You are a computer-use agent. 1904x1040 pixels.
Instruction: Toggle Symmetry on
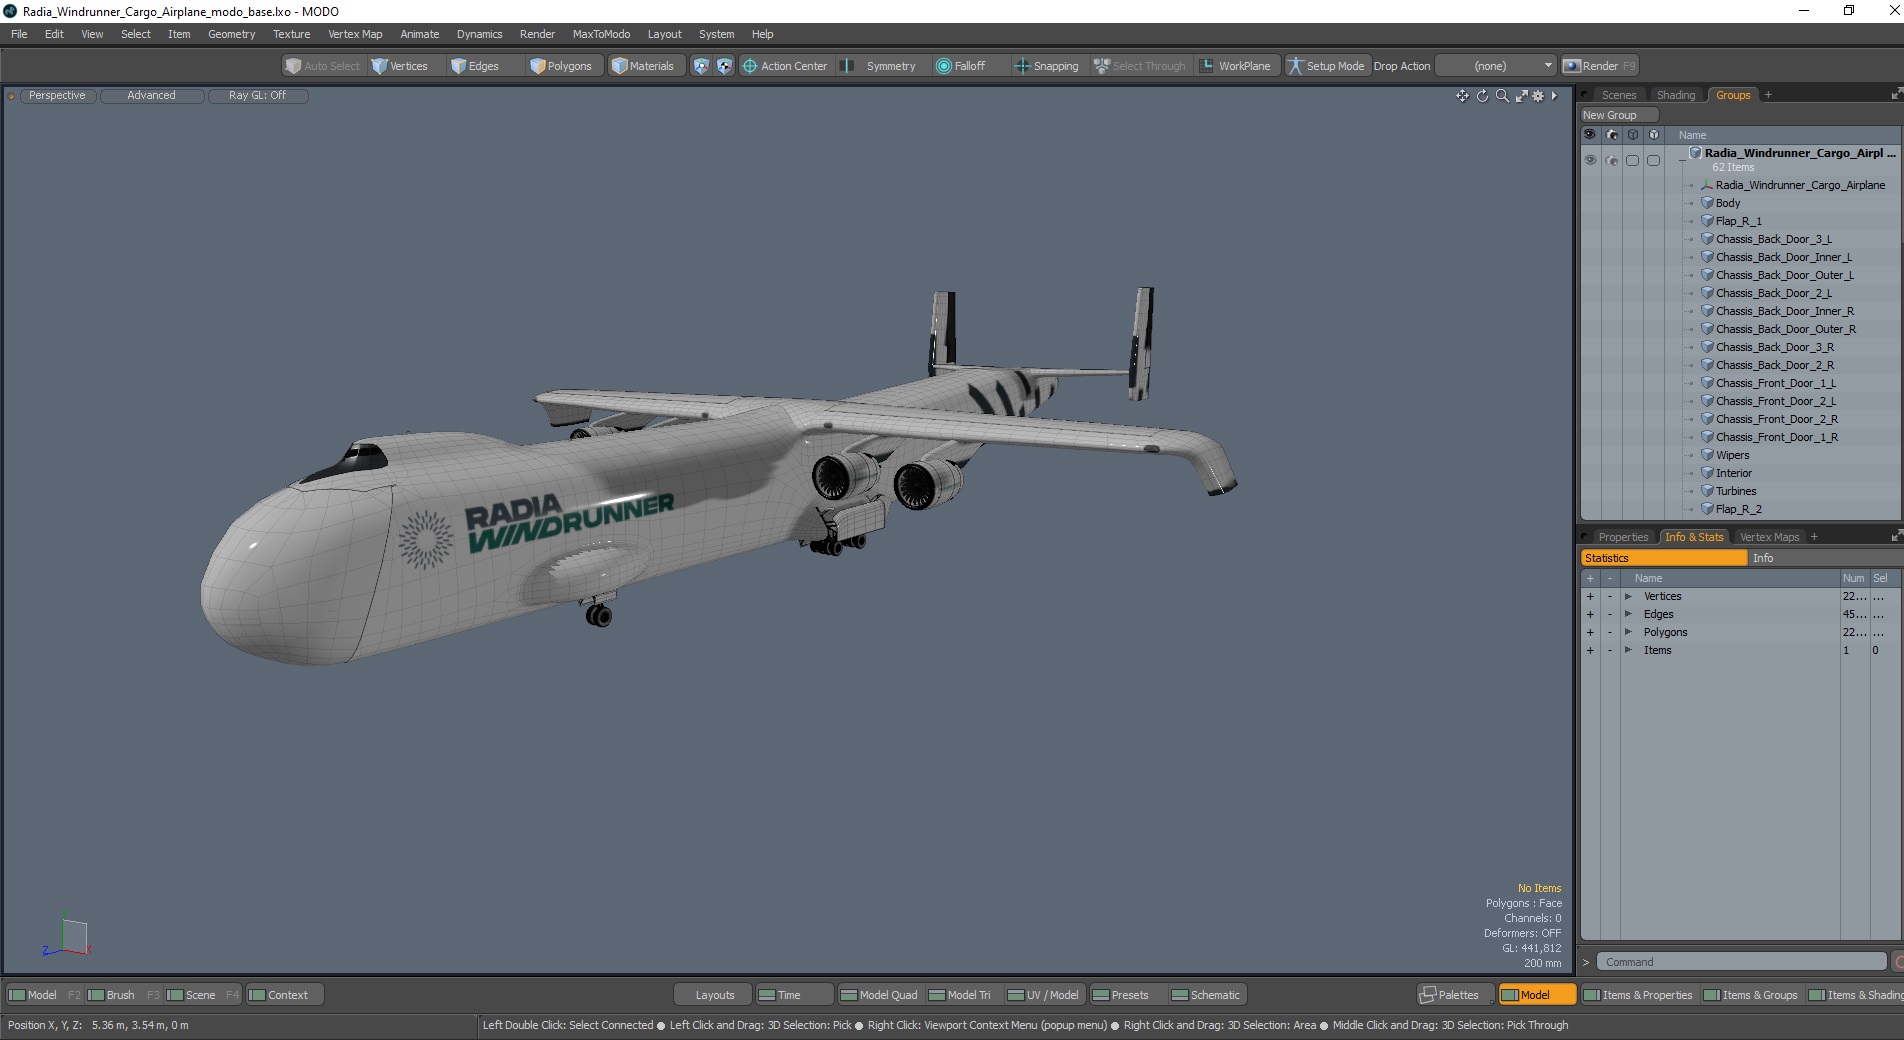(x=879, y=66)
